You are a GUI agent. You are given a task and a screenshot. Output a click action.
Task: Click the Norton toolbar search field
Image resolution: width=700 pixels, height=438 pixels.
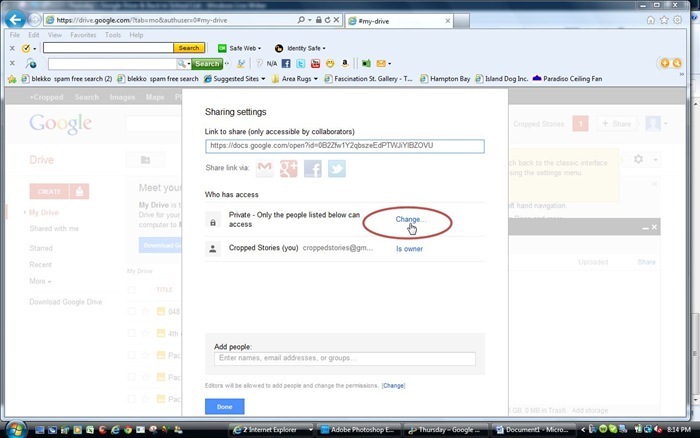click(x=108, y=48)
